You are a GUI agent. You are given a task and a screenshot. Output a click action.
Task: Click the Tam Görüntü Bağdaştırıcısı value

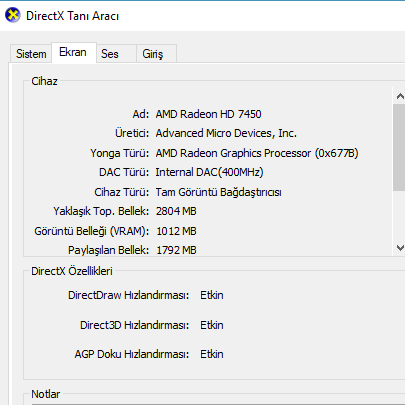click(219, 192)
